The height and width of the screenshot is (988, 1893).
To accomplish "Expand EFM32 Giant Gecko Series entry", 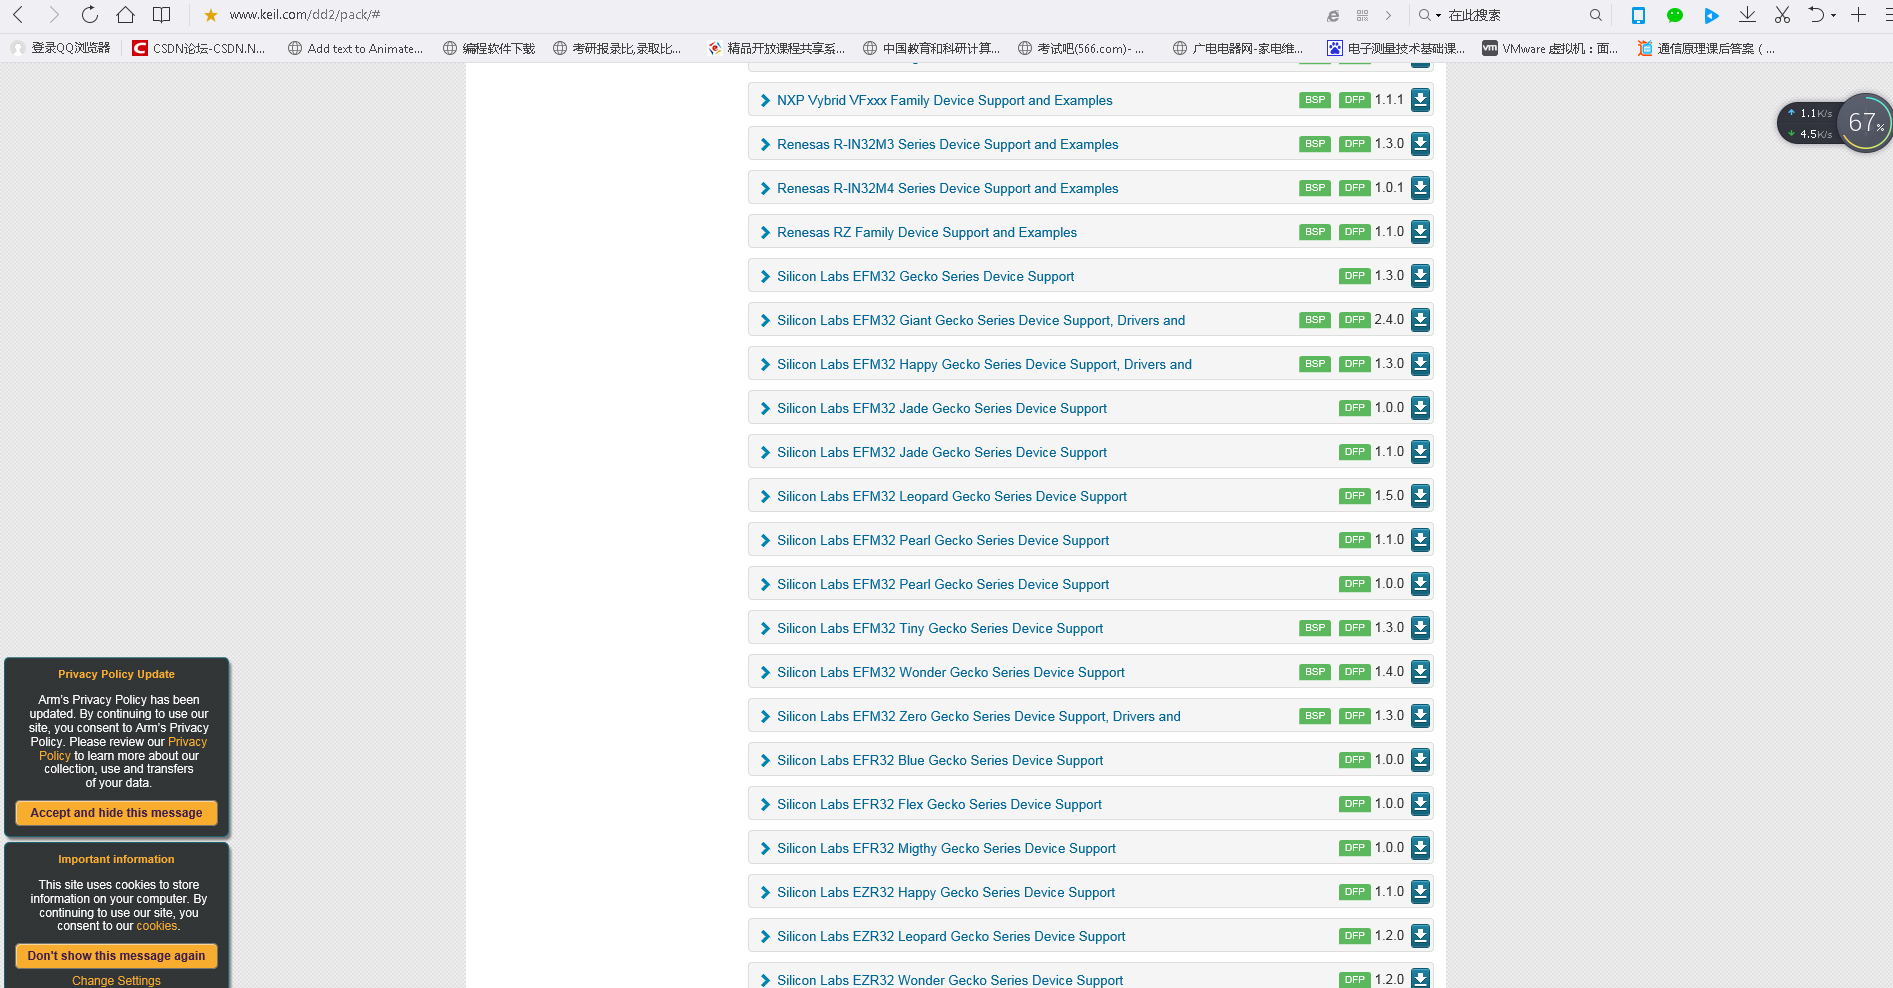I will click(x=765, y=320).
